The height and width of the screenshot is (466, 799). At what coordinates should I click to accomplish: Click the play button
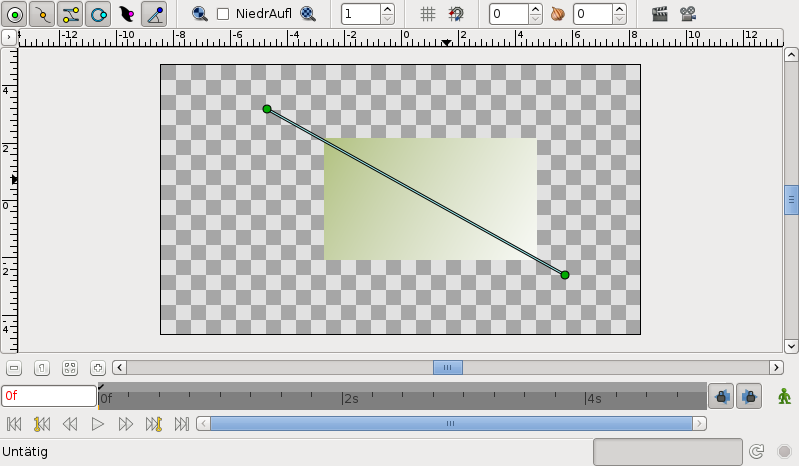[97, 424]
